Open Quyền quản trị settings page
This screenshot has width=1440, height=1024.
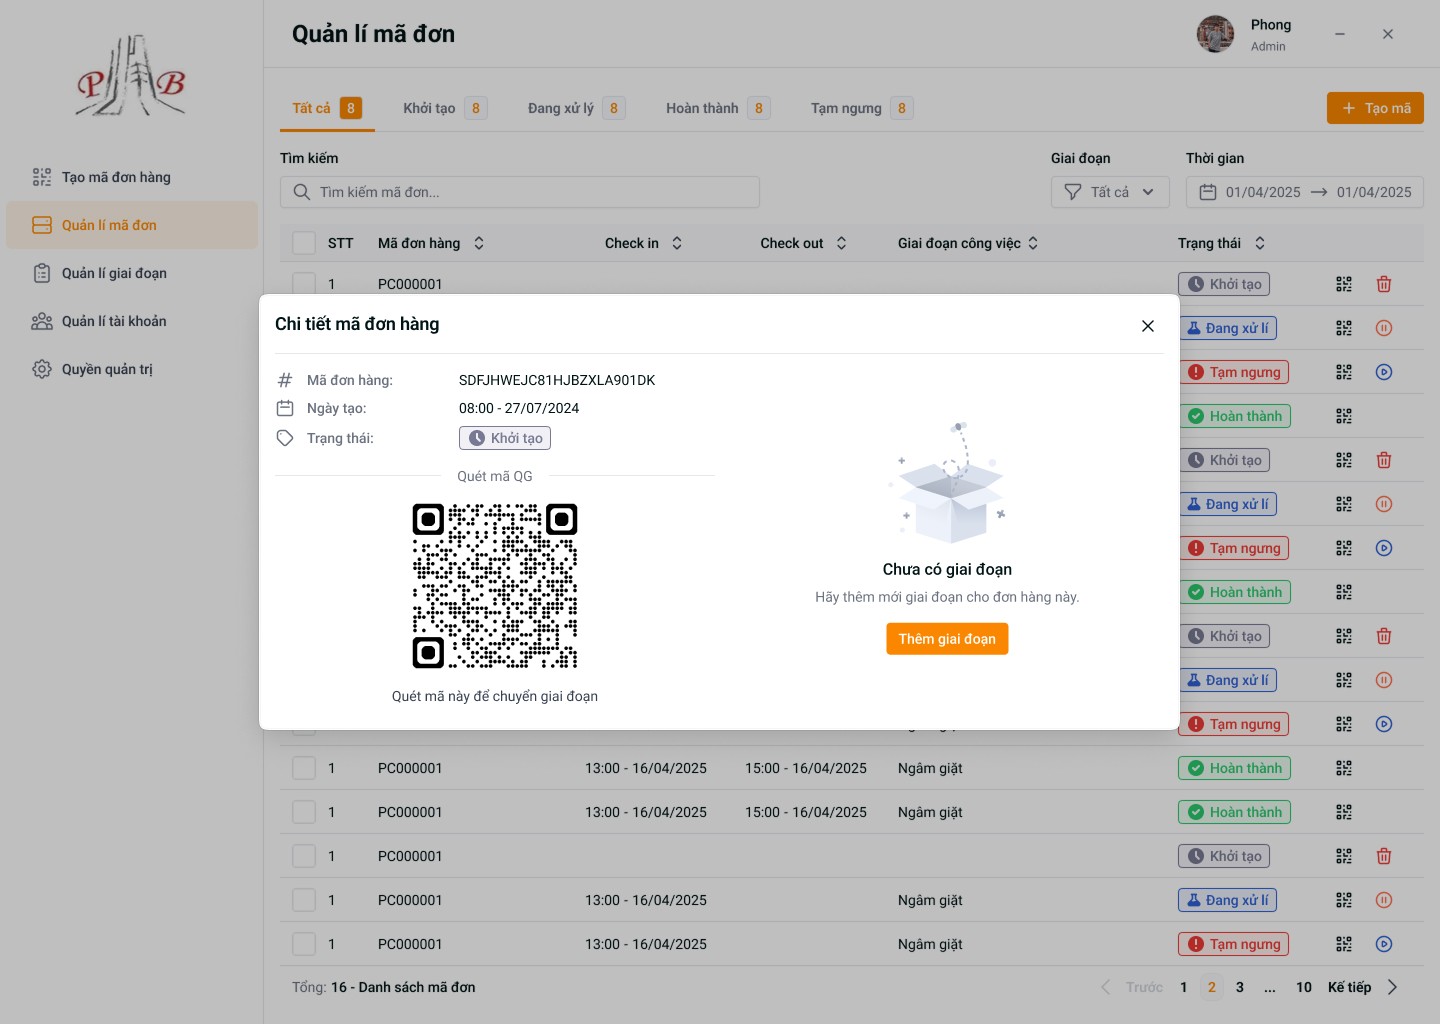[x=132, y=369]
